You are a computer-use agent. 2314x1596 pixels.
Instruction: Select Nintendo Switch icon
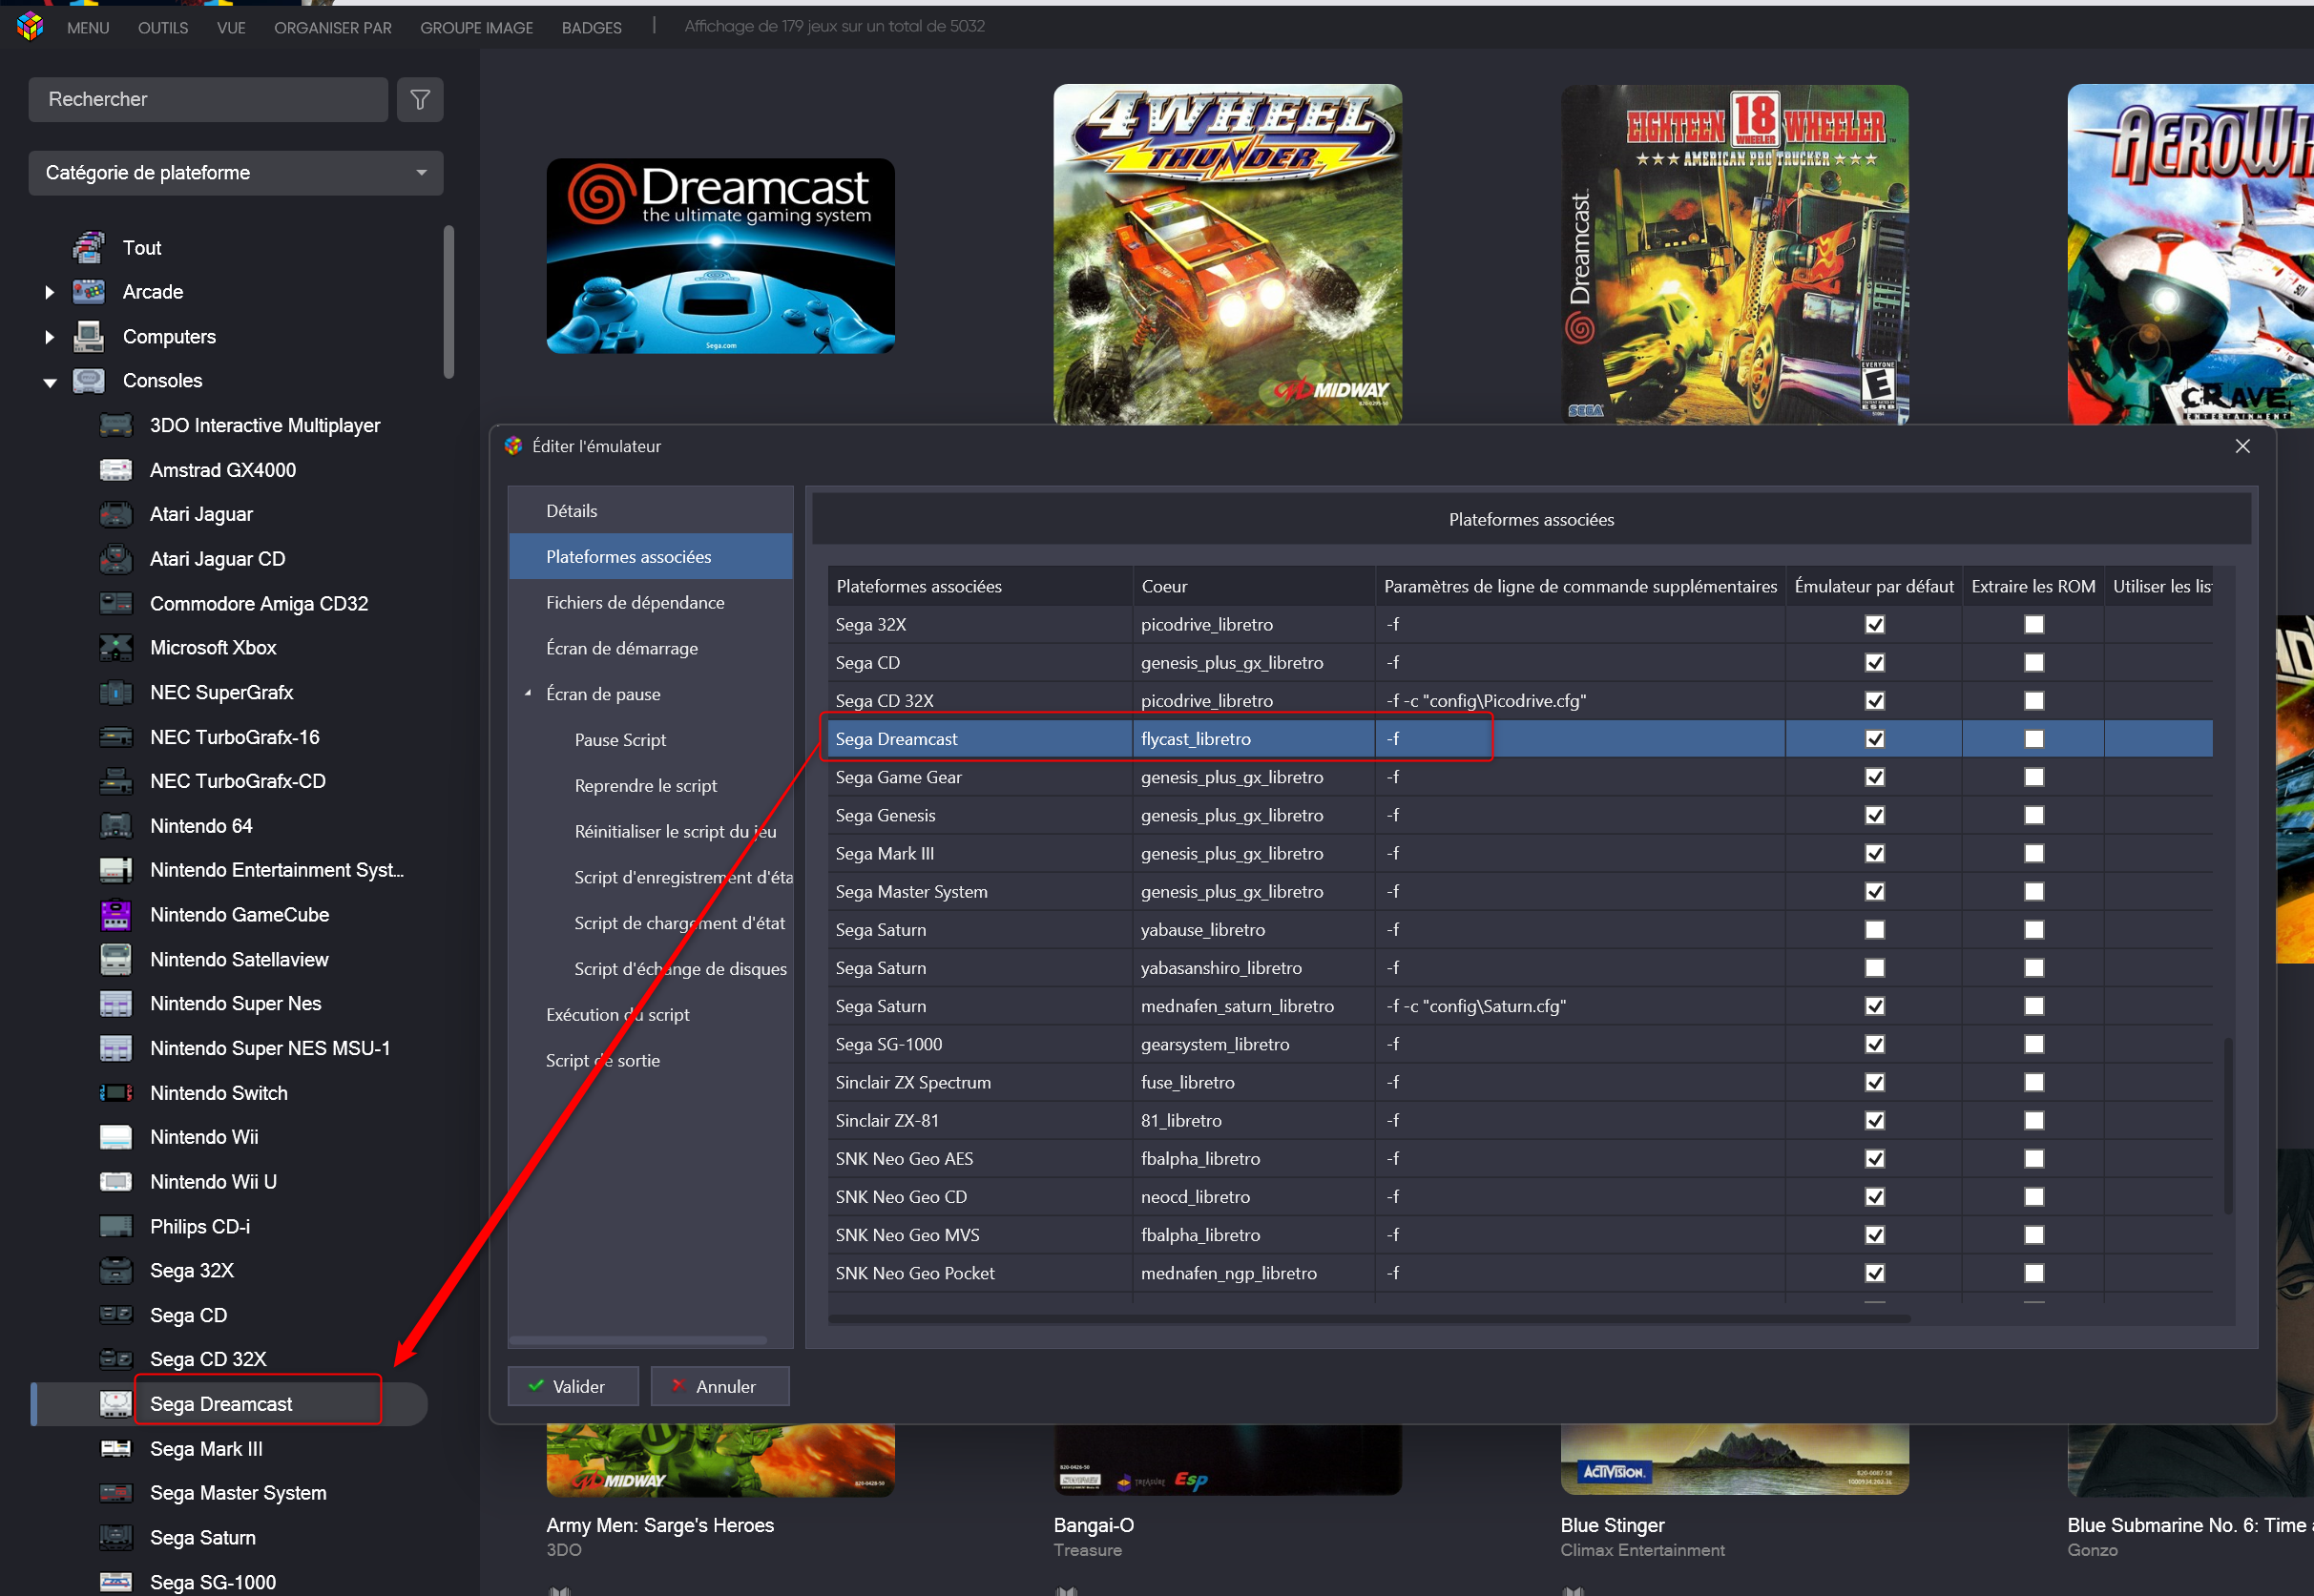coord(116,1092)
